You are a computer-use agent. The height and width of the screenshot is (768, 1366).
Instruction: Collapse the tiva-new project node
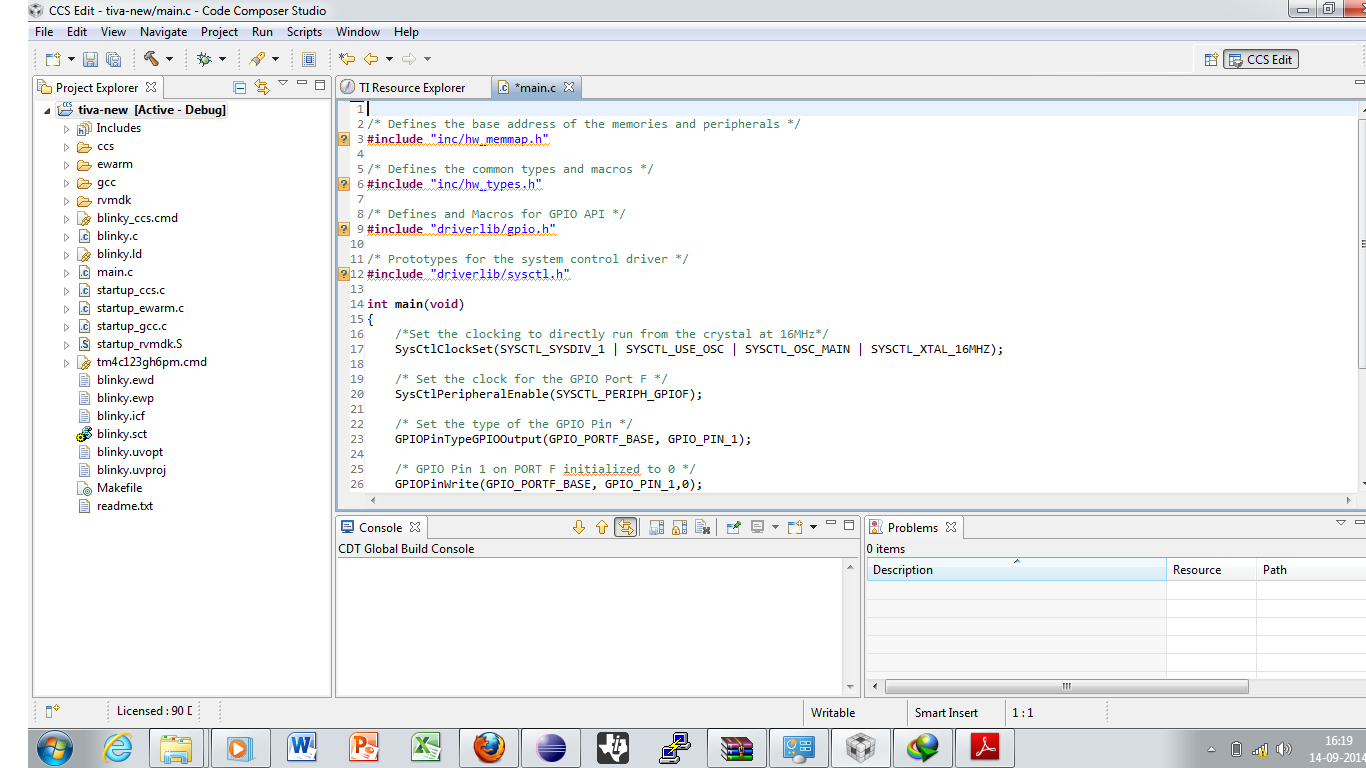click(47, 110)
